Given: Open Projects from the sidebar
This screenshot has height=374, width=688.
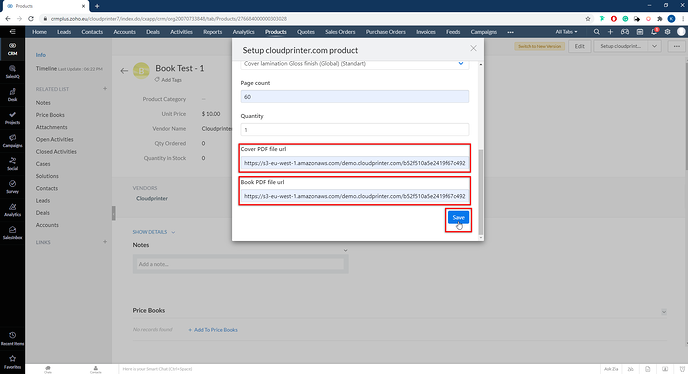Looking at the screenshot, I should (12, 118).
